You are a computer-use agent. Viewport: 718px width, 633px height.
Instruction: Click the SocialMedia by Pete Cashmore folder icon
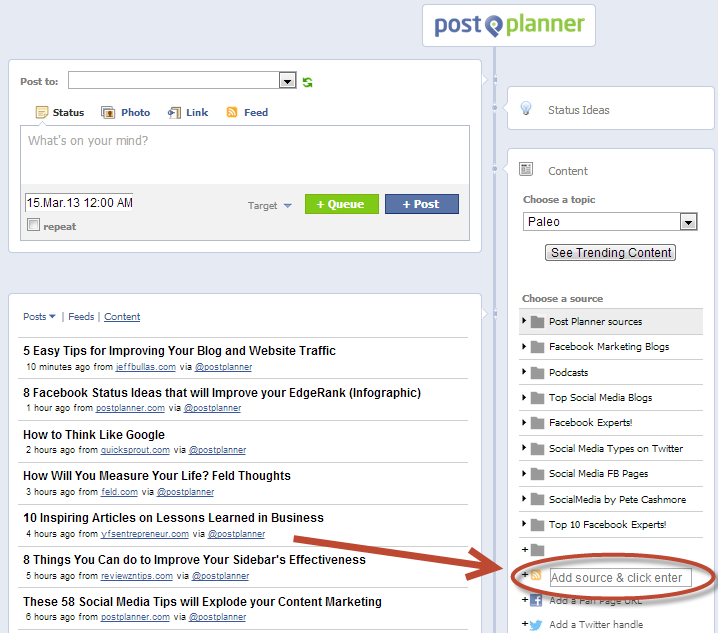click(537, 499)
